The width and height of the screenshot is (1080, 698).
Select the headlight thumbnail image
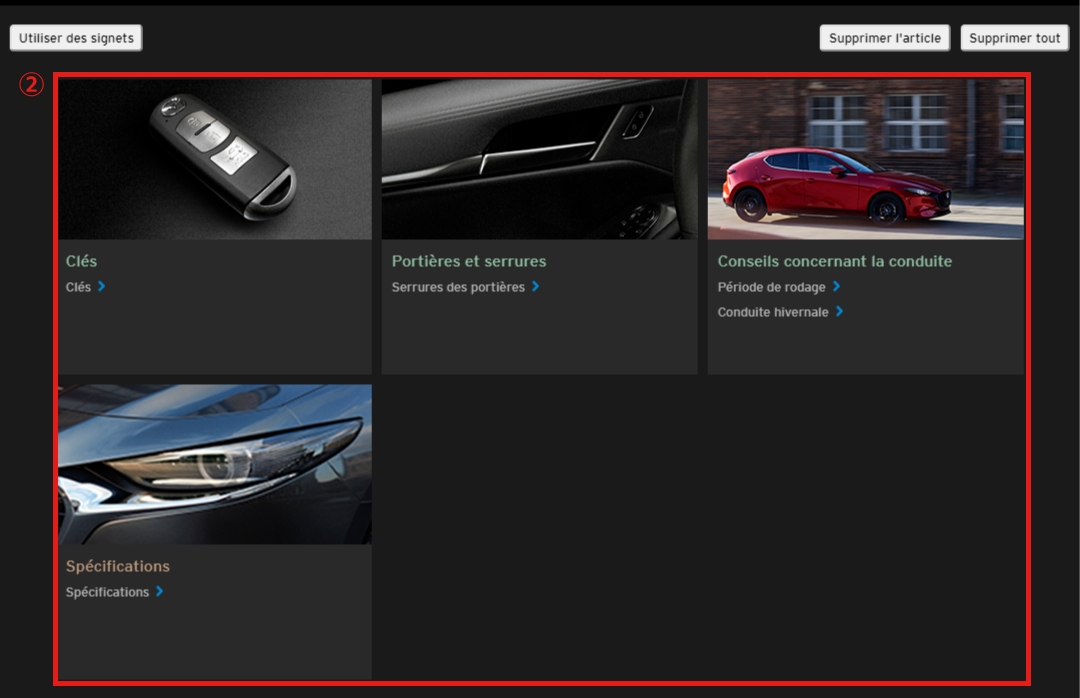point(215,464)
